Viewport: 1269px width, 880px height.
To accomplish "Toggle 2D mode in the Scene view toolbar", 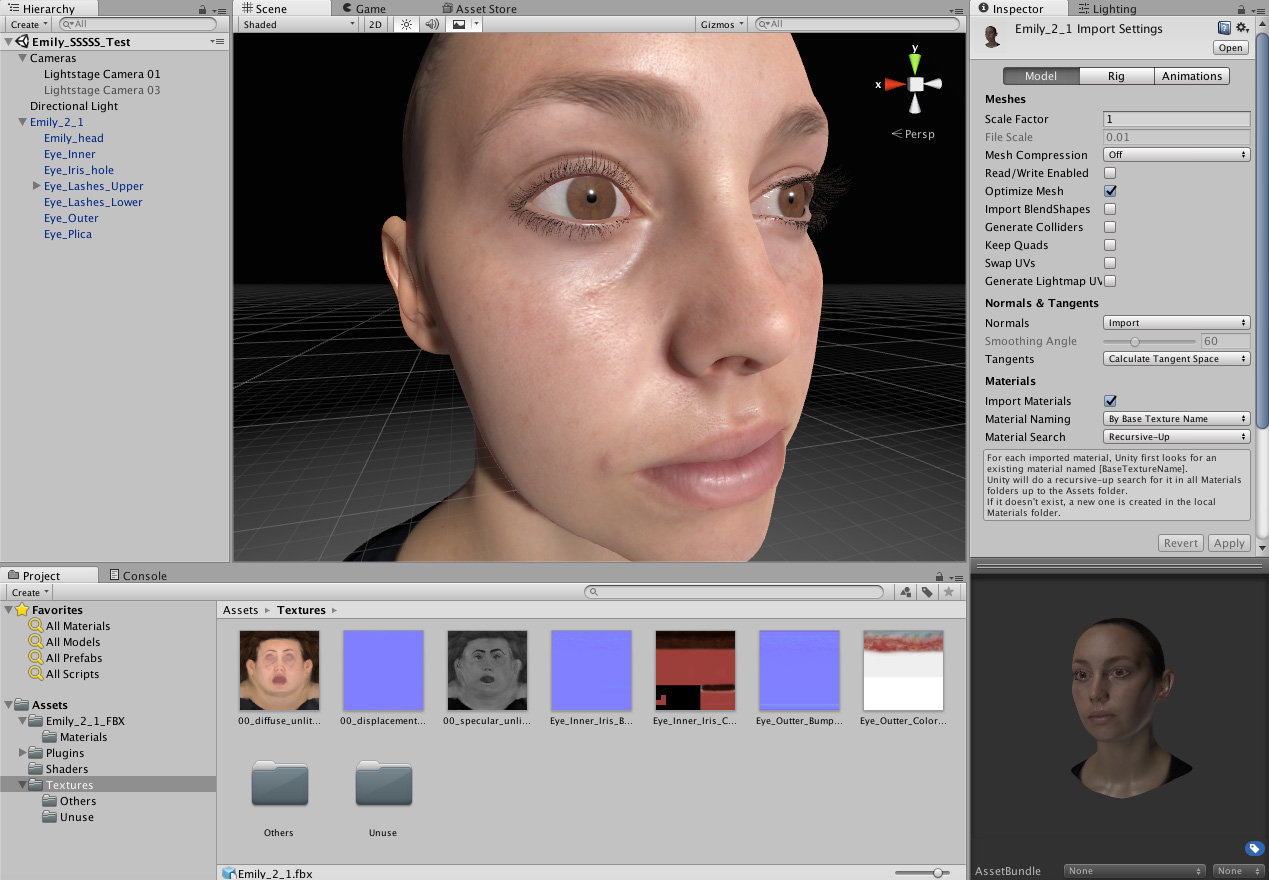I will tap(374, 24).
